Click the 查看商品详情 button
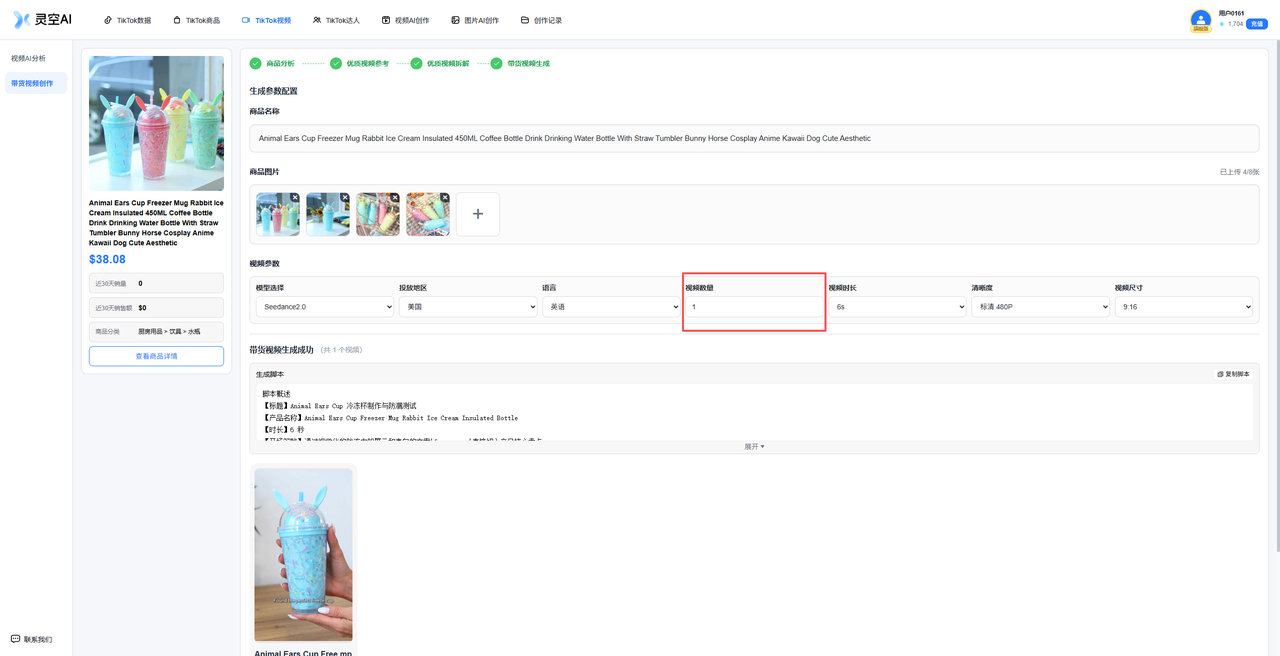This screenshot has width=1280, height=656. coord(156,356)
